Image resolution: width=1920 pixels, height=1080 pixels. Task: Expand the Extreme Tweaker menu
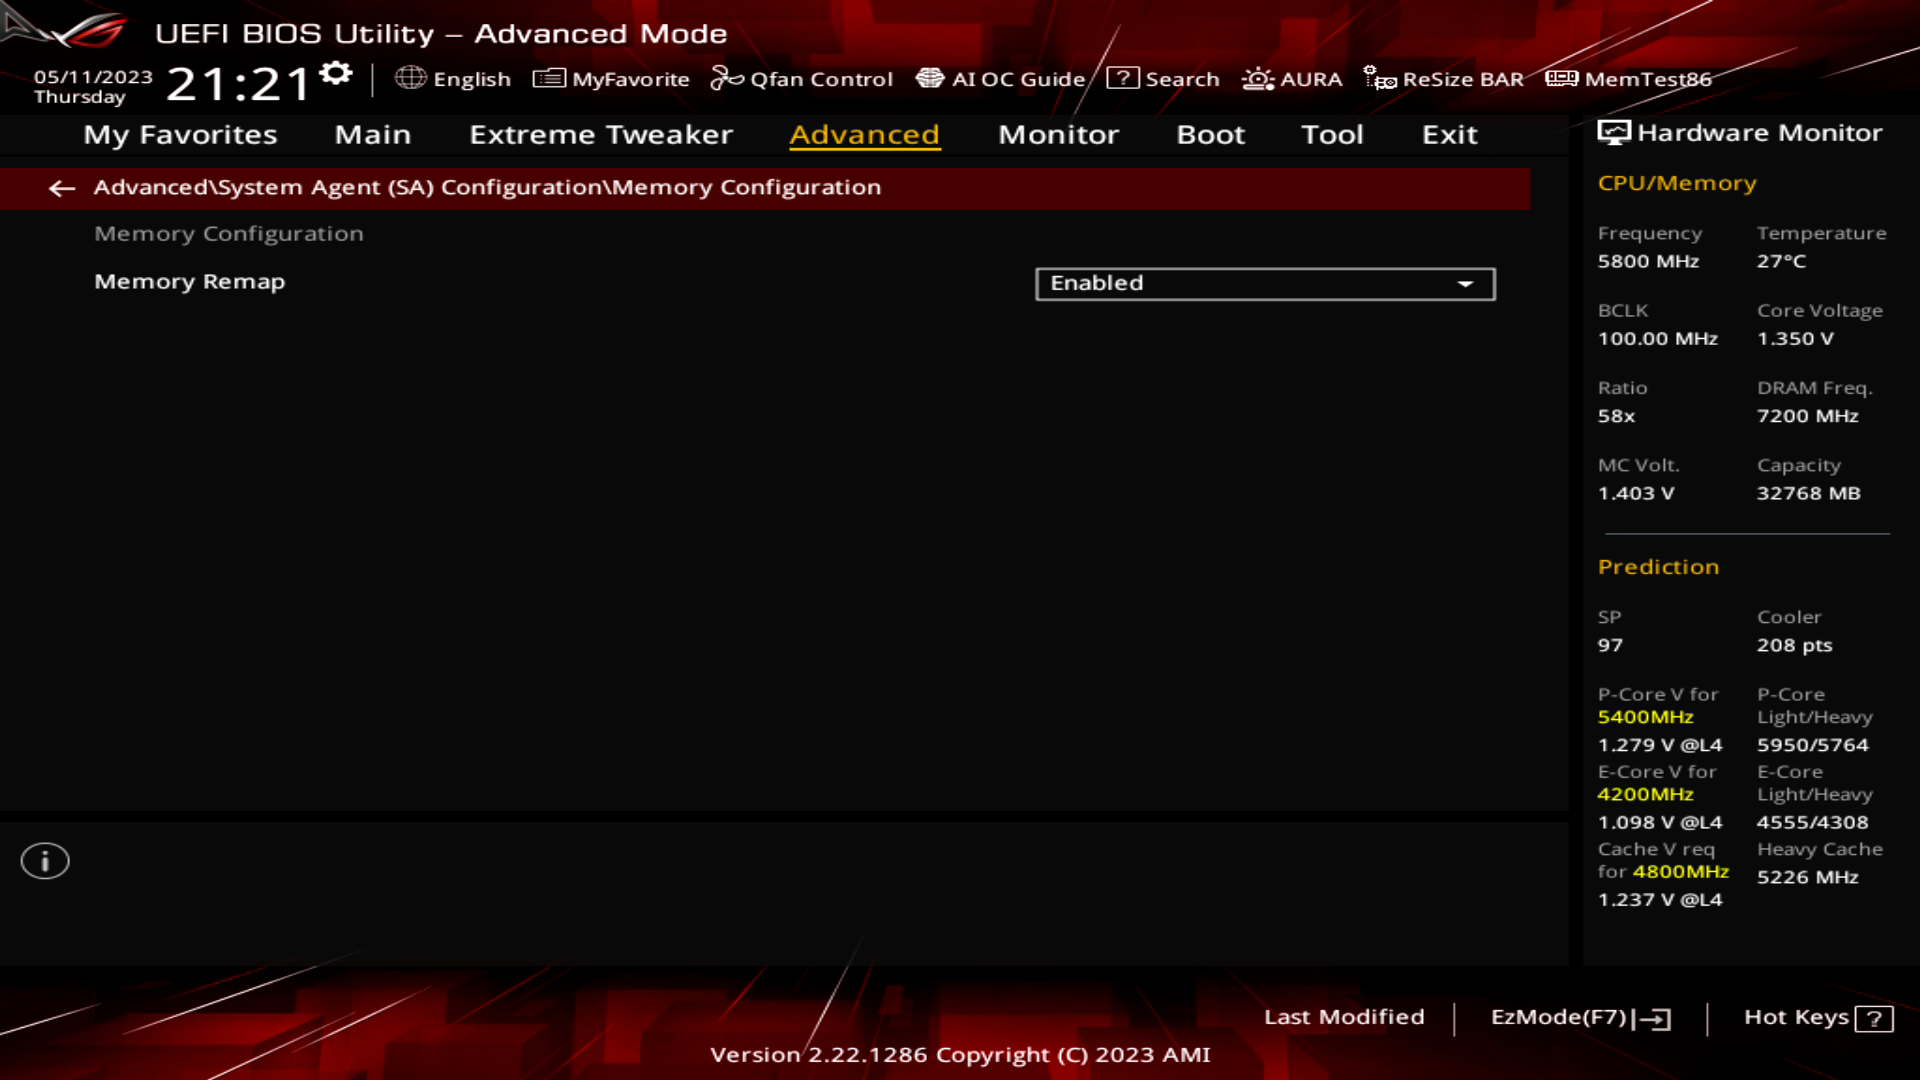pos(601,133)
